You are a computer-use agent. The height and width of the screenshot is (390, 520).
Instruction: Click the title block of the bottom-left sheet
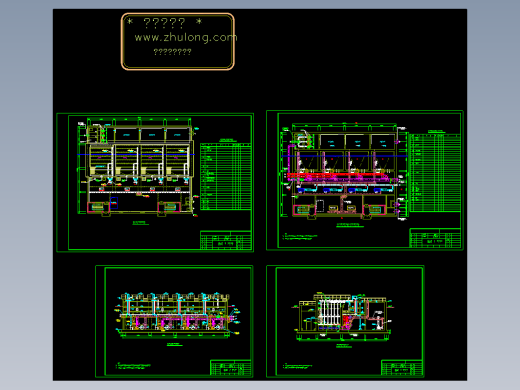pos(231,368)
